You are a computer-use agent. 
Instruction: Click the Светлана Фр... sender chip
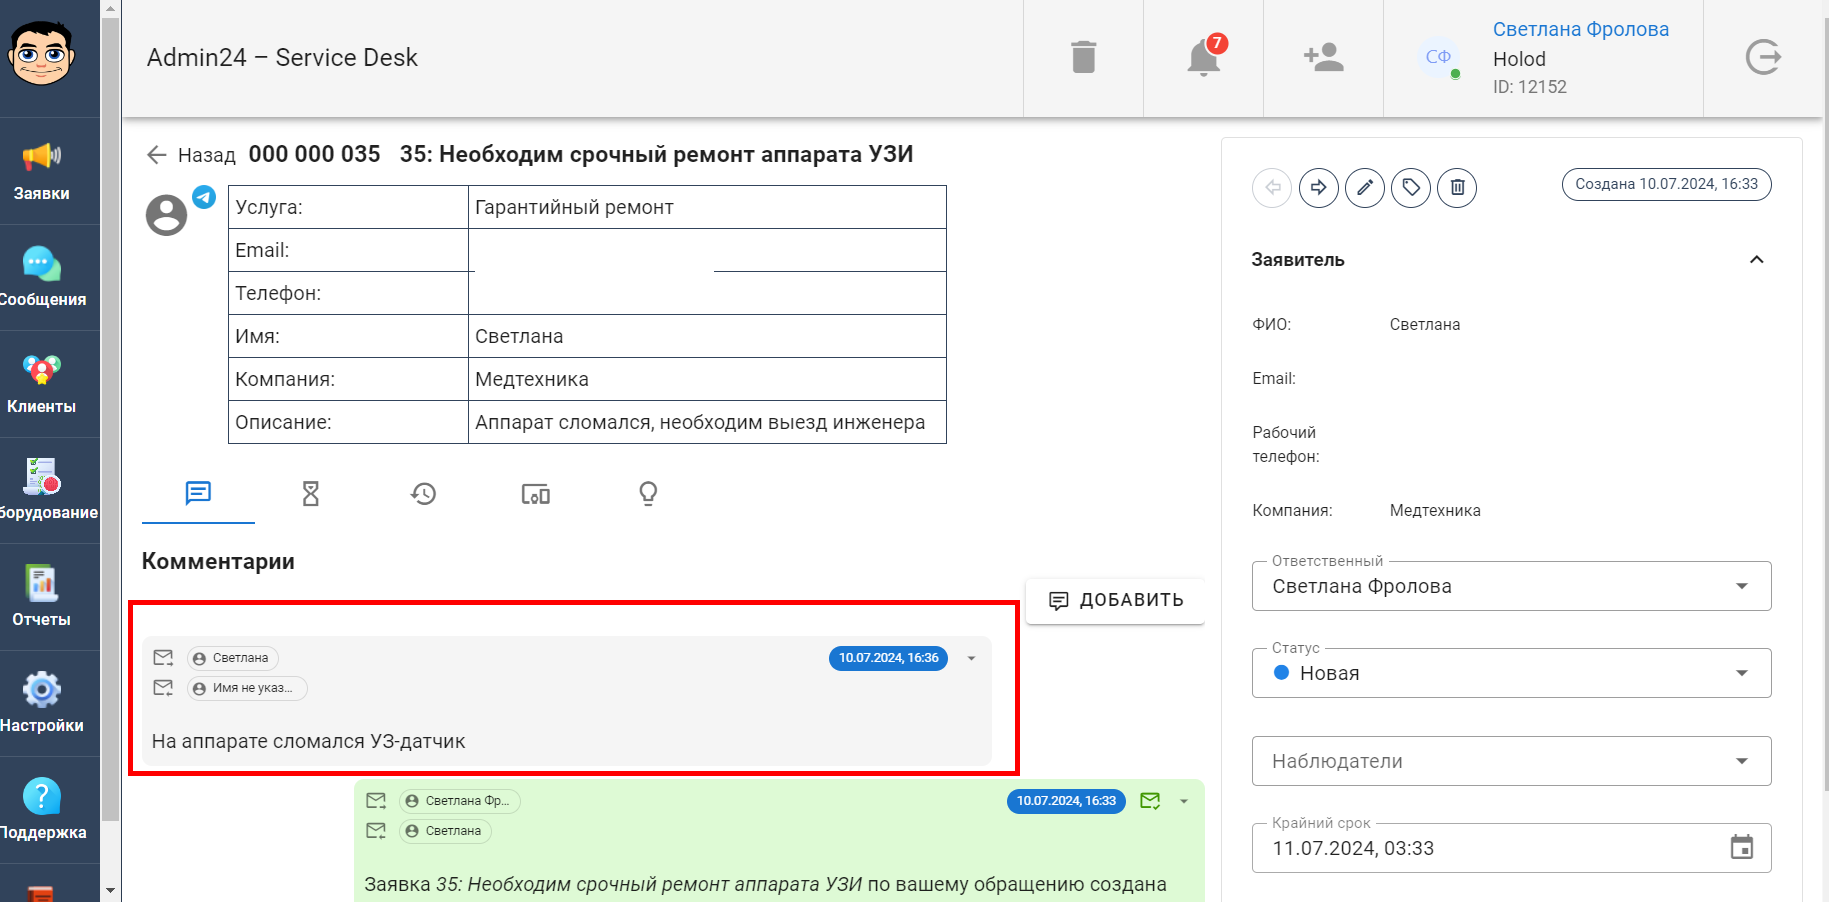(x=460, y=801)
